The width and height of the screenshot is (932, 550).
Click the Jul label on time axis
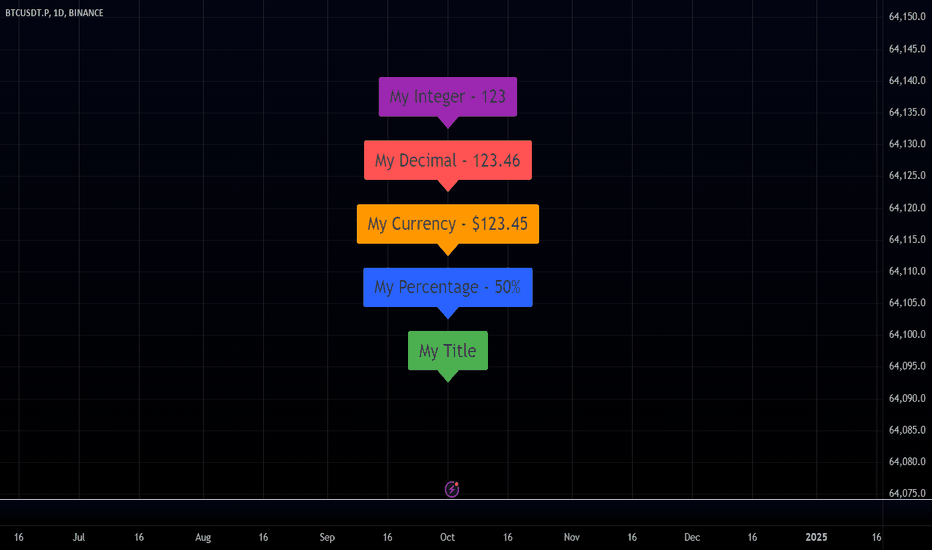click(x=78, y=538)
